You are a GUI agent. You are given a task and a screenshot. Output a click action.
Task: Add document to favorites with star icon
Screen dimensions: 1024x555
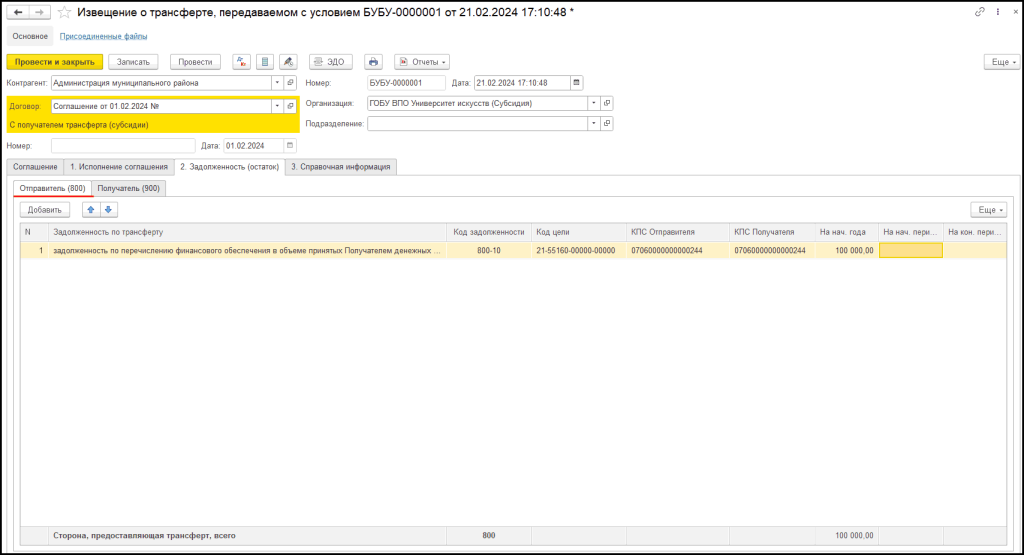click(64, 12)
